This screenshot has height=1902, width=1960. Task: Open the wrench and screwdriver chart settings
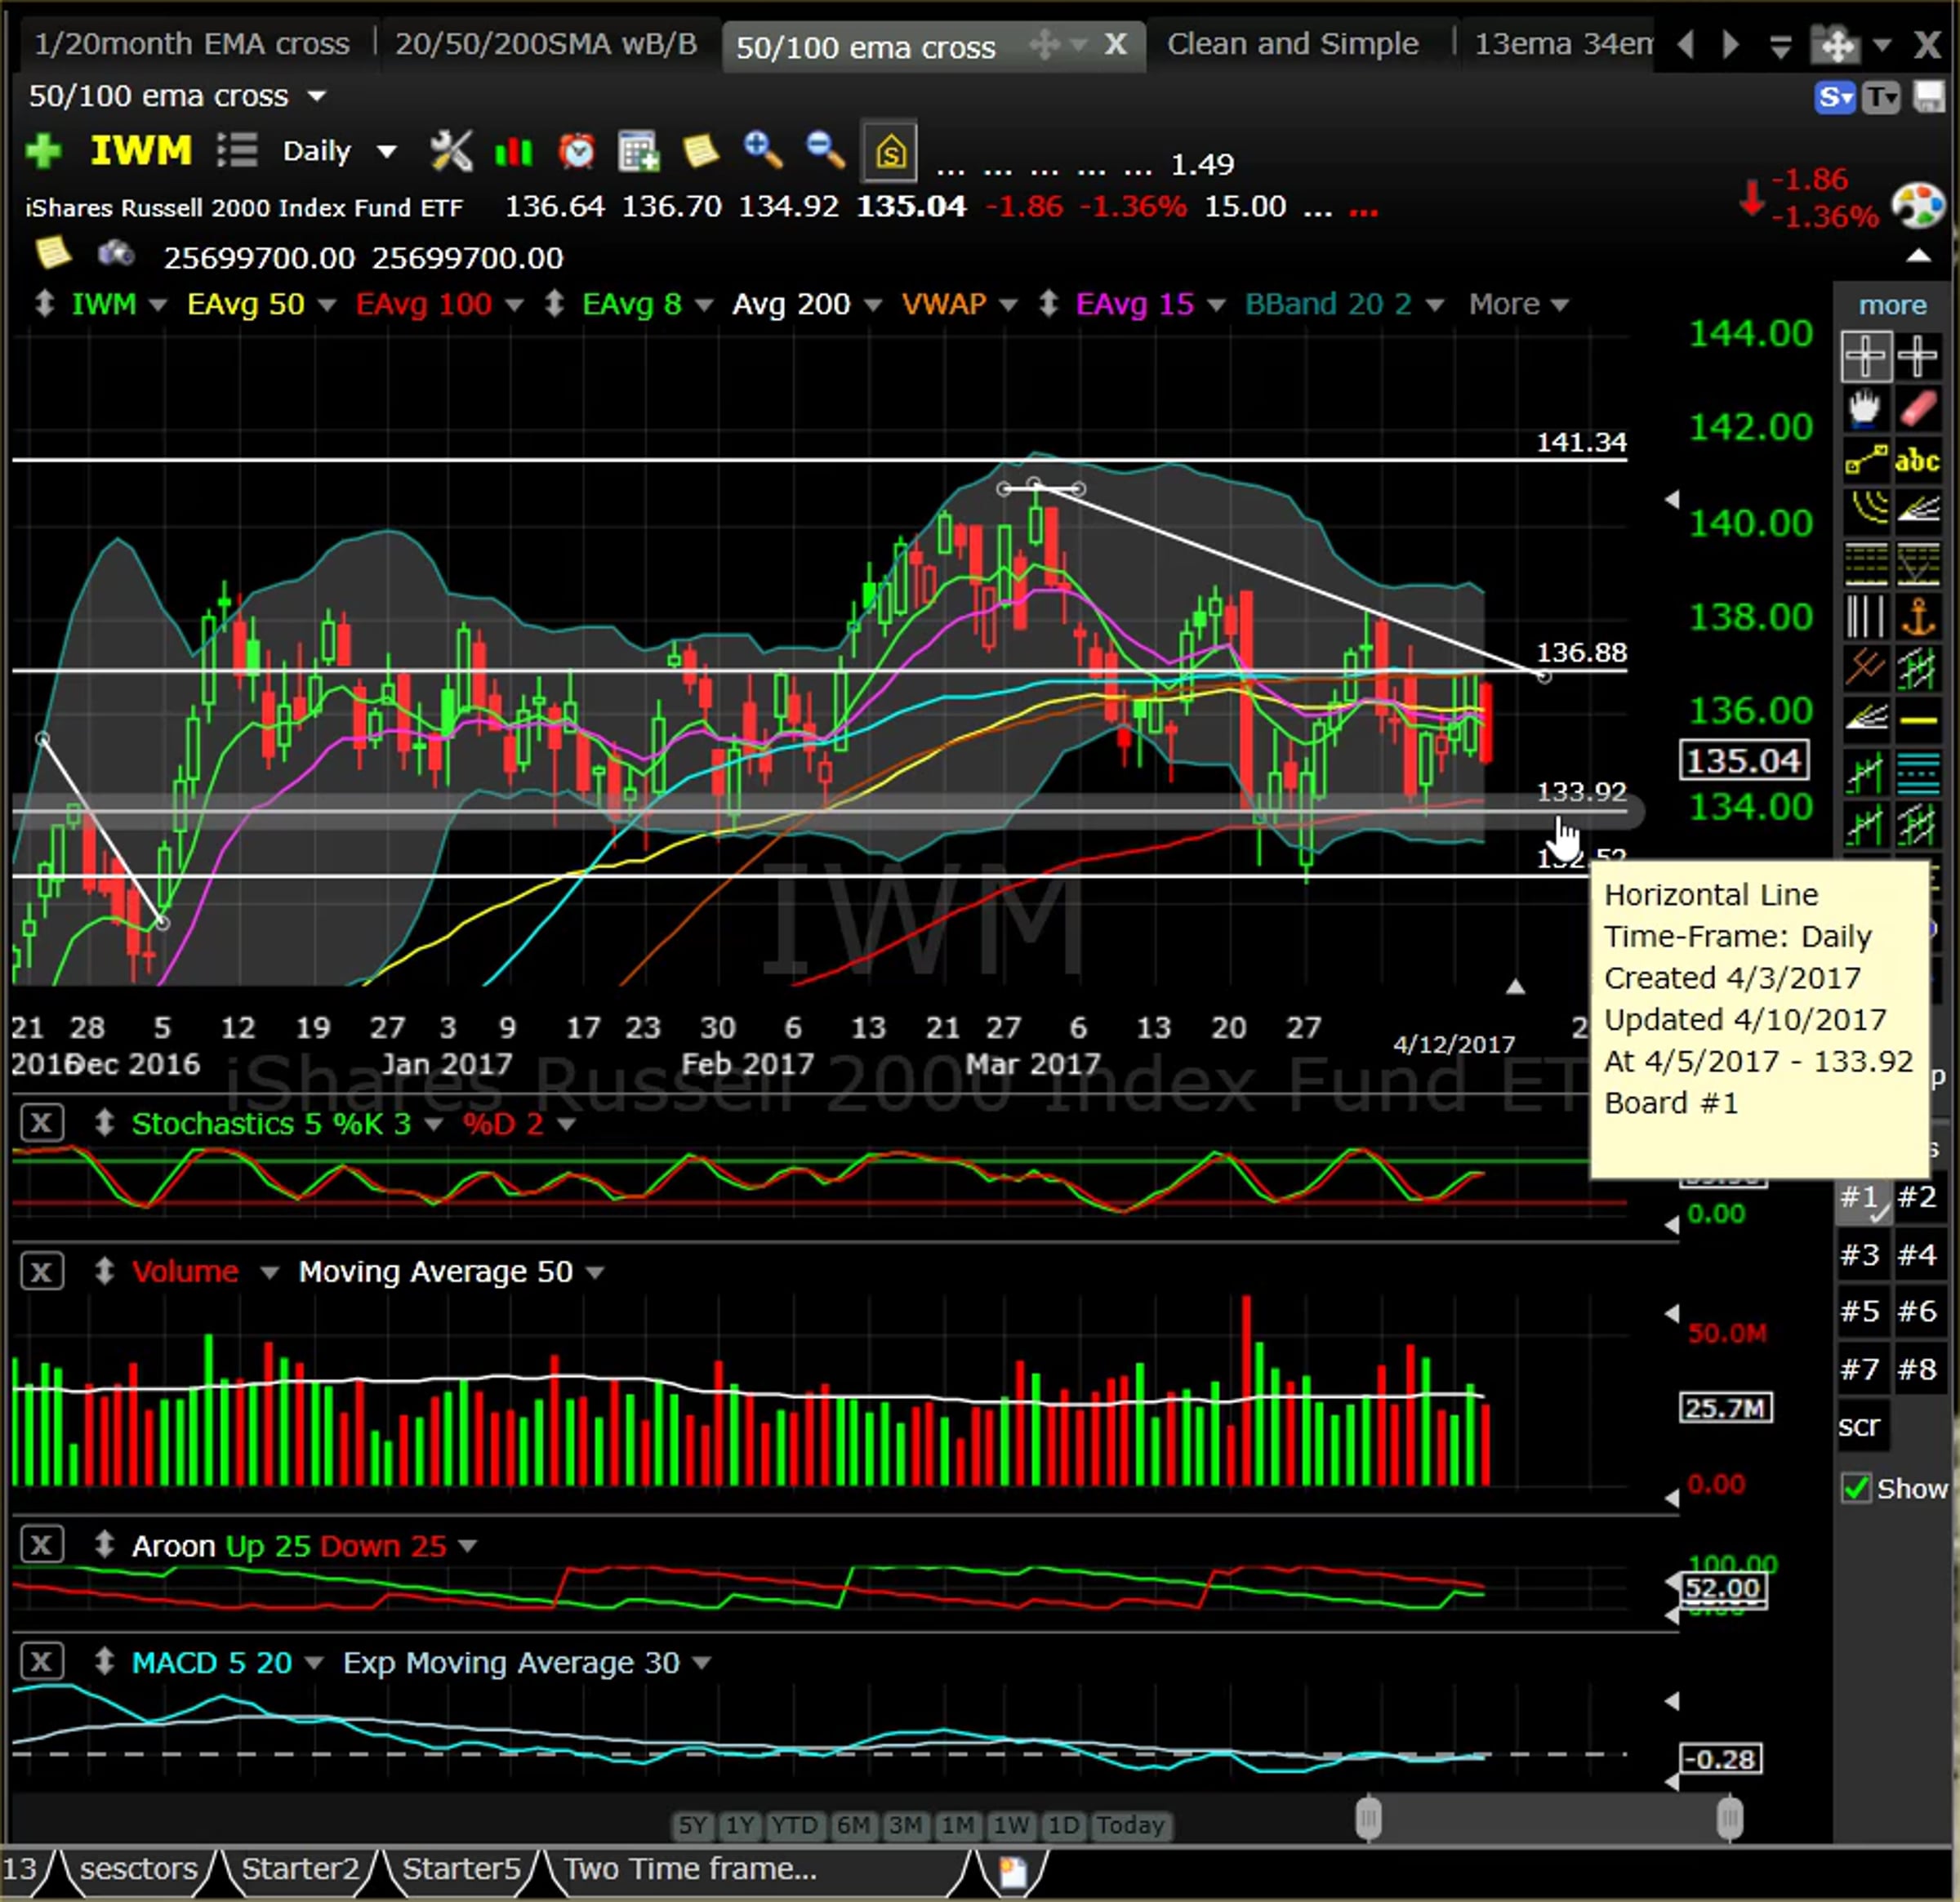(451, 151)
